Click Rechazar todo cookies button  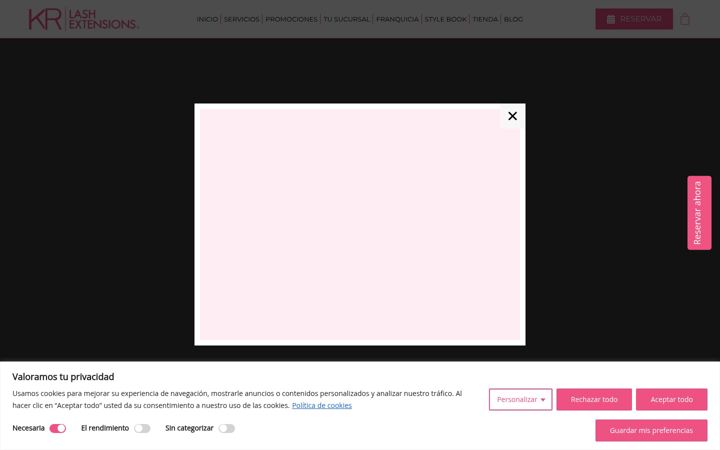[594, 399]
